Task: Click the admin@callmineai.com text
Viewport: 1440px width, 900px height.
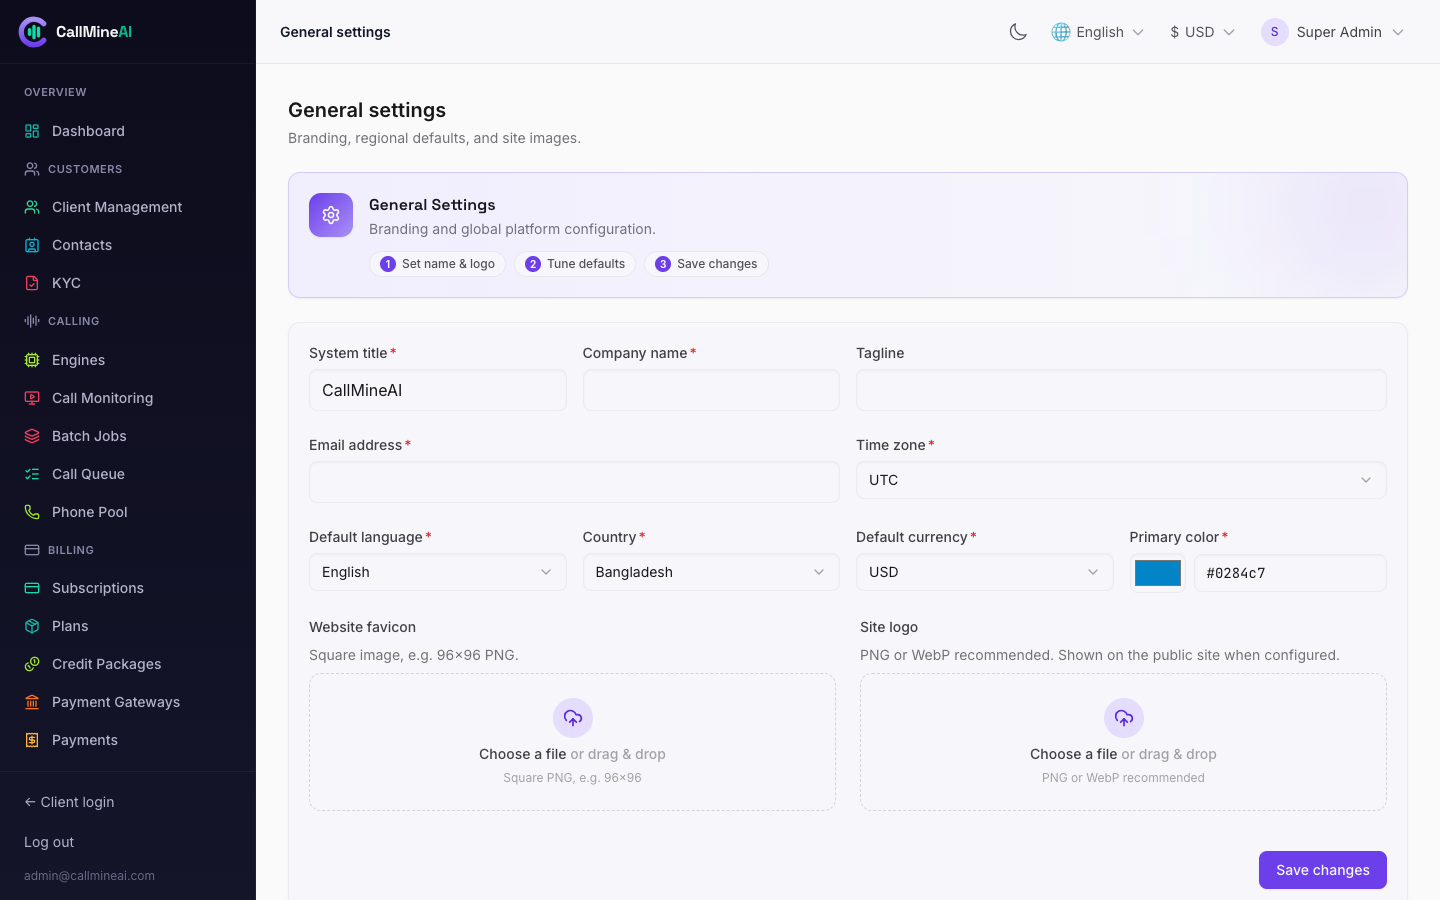Action: click(x=89, y=876)
